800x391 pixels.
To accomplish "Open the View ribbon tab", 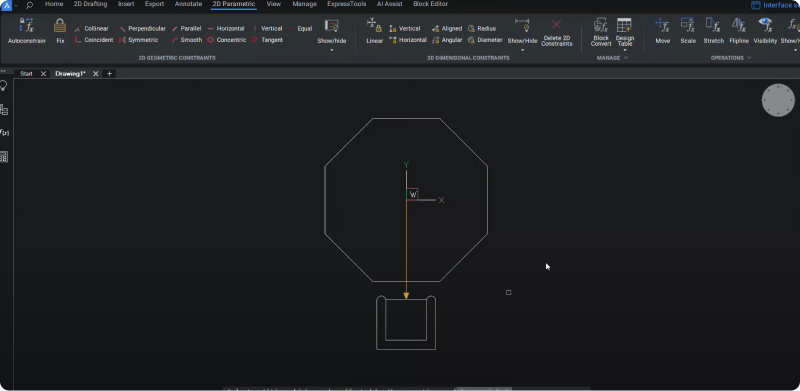I will click(x=273, y=4).
